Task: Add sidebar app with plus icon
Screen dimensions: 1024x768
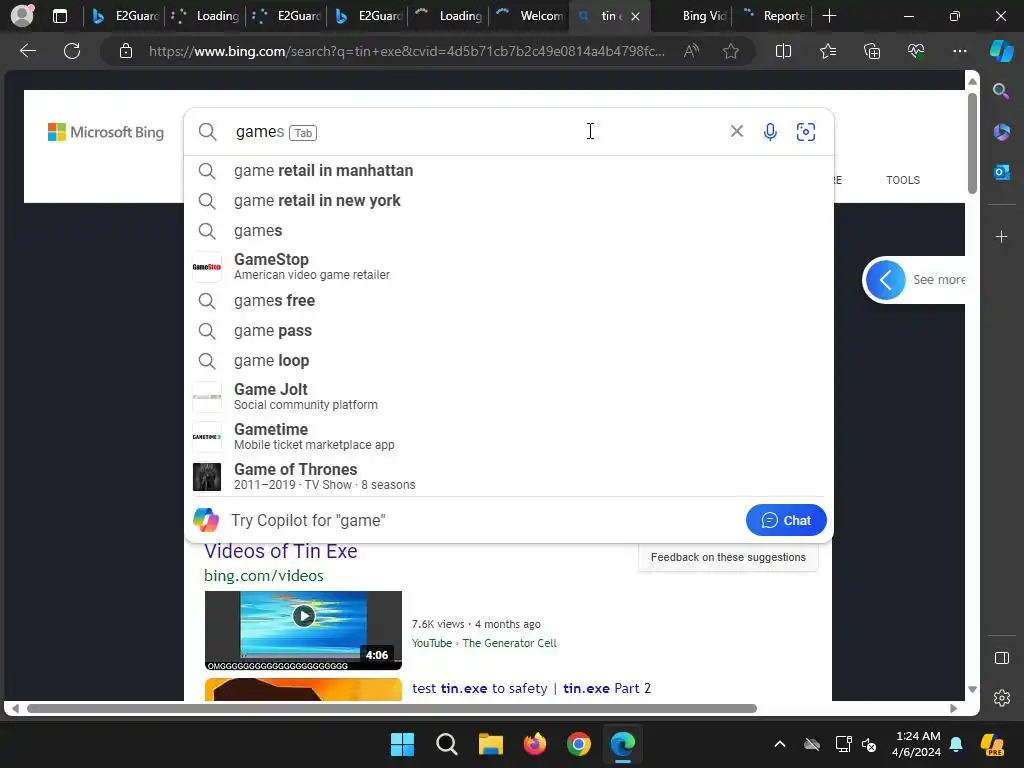Action: pos(1001,236)
